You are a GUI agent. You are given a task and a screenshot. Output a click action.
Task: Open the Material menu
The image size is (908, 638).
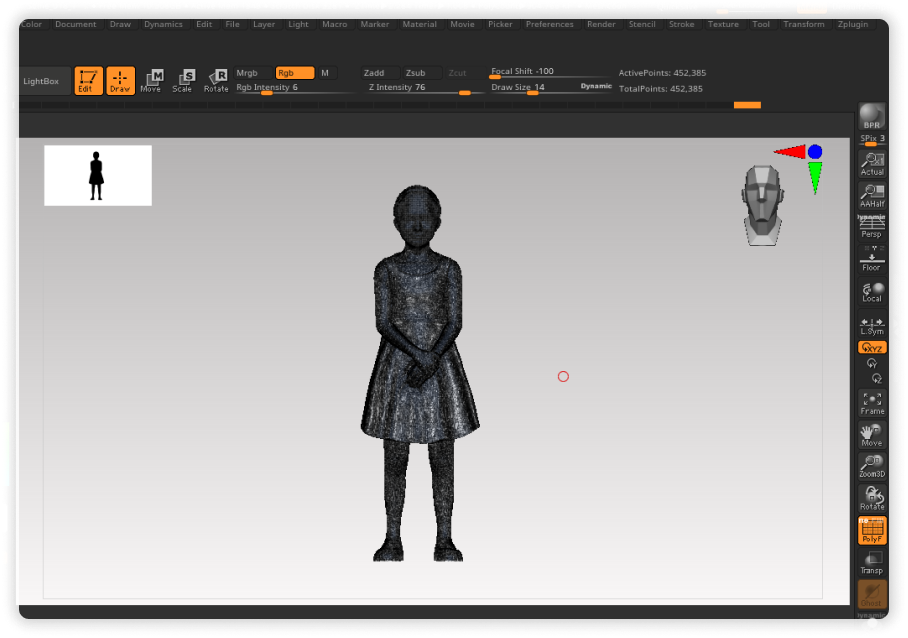point(419,24)
